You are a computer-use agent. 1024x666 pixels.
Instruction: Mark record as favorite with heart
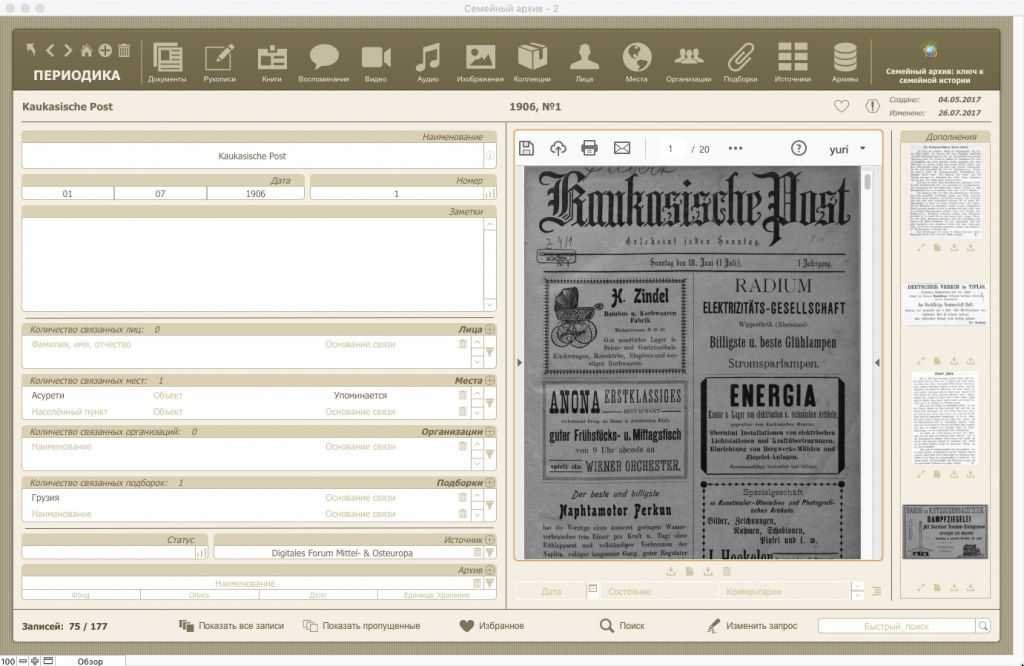(x=841, y=106)
